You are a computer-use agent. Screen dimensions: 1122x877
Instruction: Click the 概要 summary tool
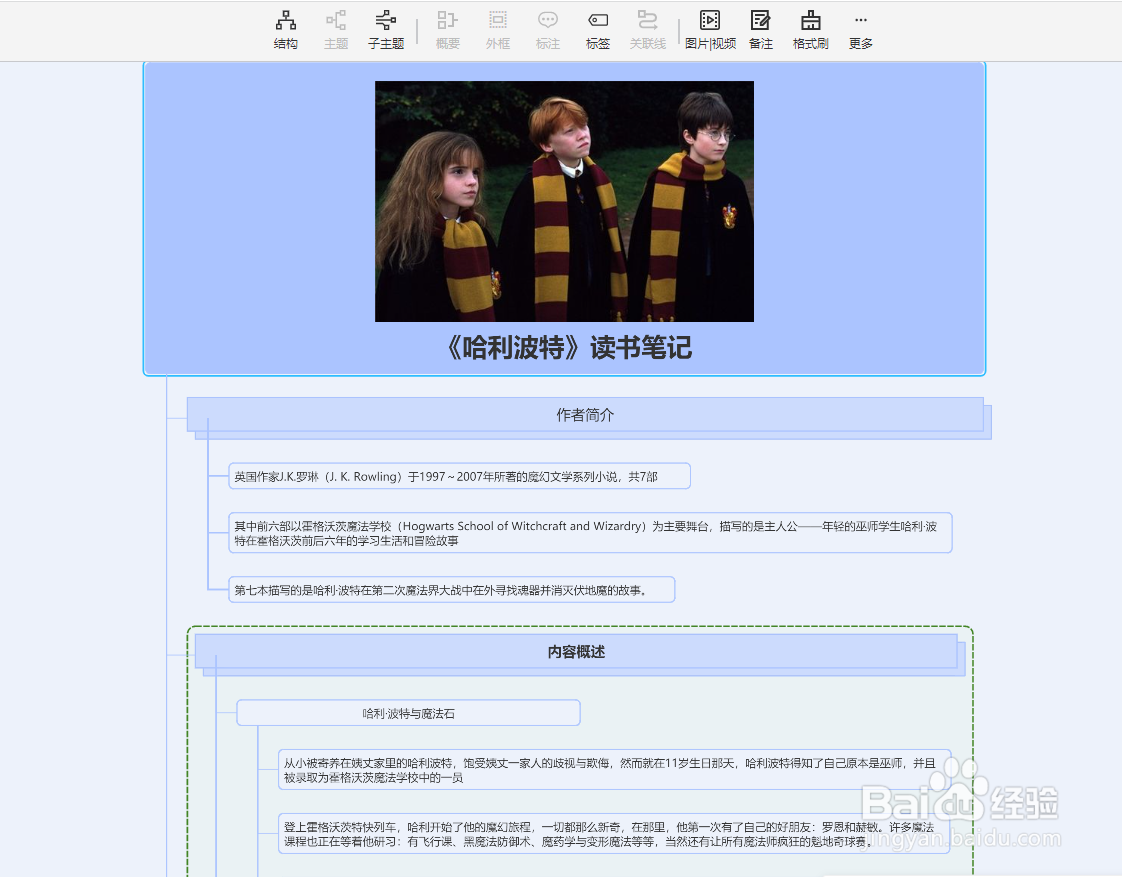pyautogui.click(x=447, y=30)
